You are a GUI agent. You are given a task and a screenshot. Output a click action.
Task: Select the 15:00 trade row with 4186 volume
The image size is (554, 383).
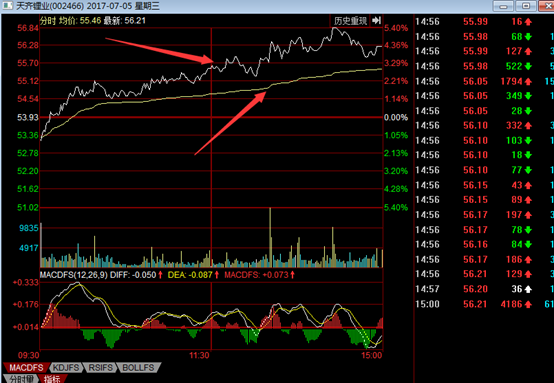click(484, 304)
